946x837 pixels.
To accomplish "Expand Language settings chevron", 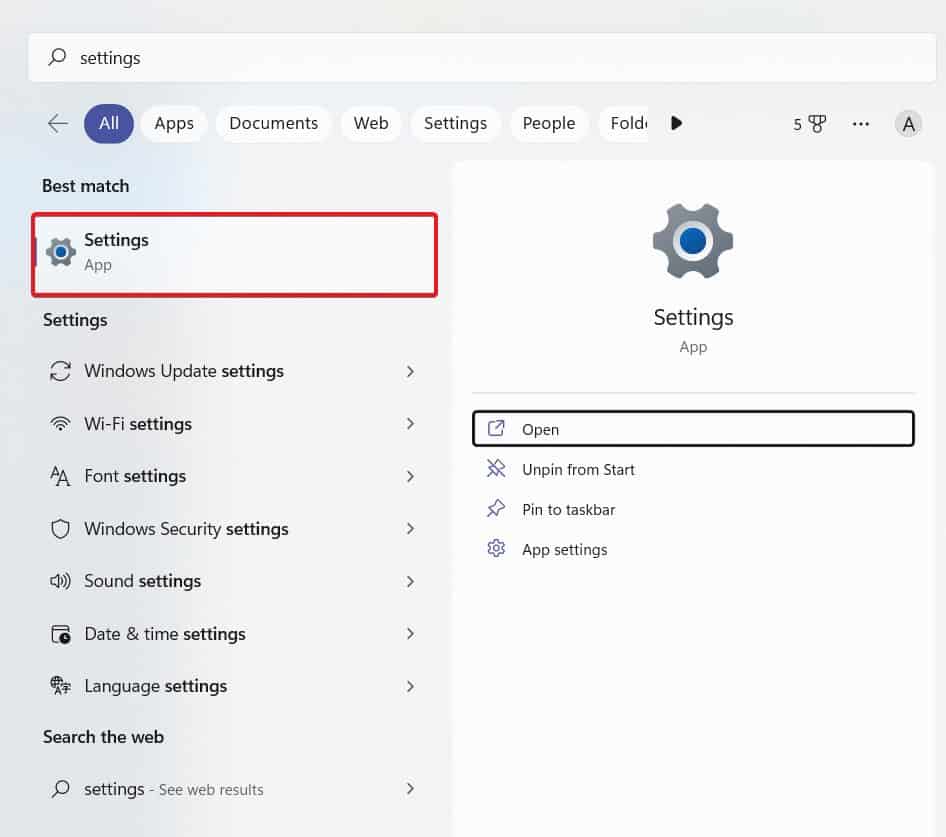I will click(x=410, y=686).
